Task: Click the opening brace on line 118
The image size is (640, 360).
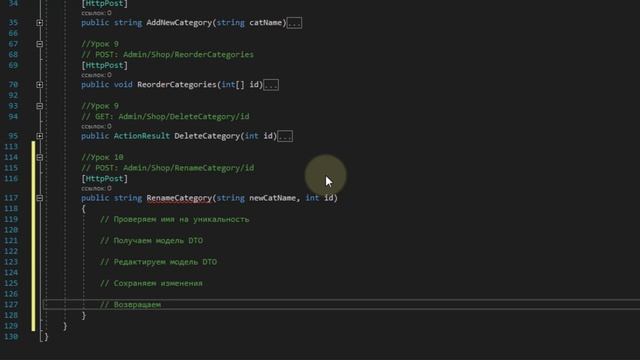Action: (84, 209)
